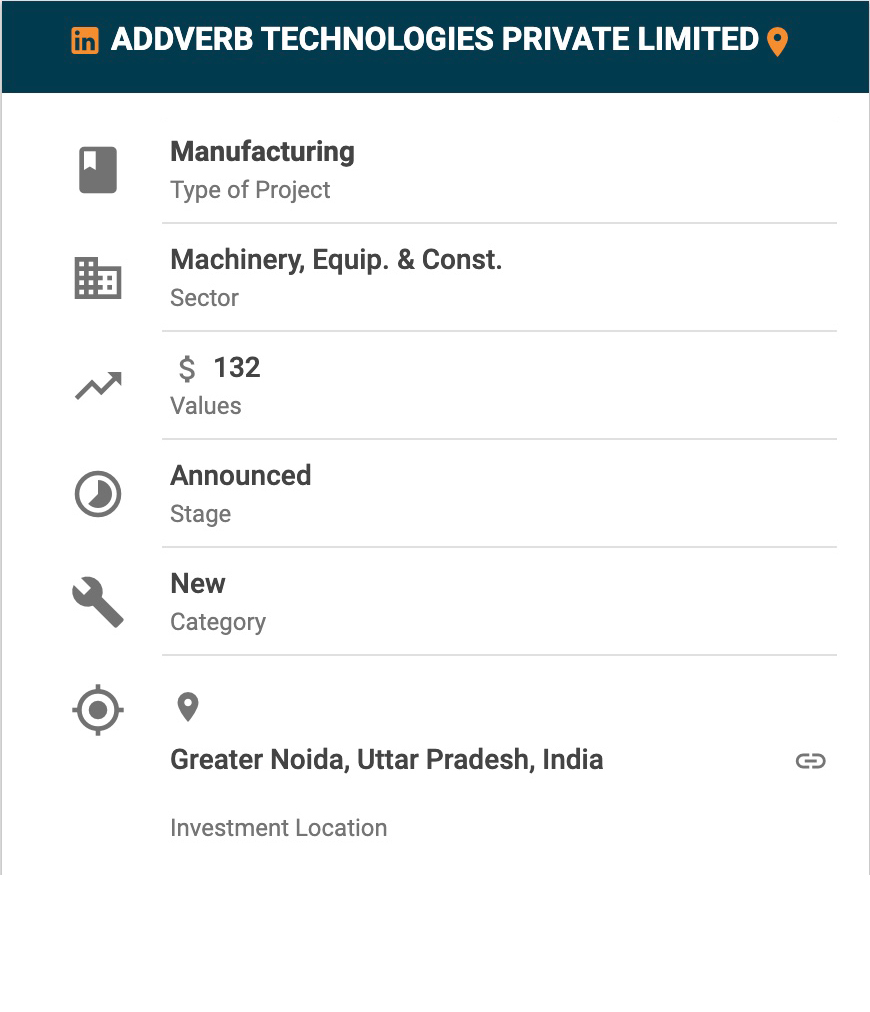The image size is (870, 1012).
Task: Click the book icon beside Manufacturing
Action: click(98, 170)
